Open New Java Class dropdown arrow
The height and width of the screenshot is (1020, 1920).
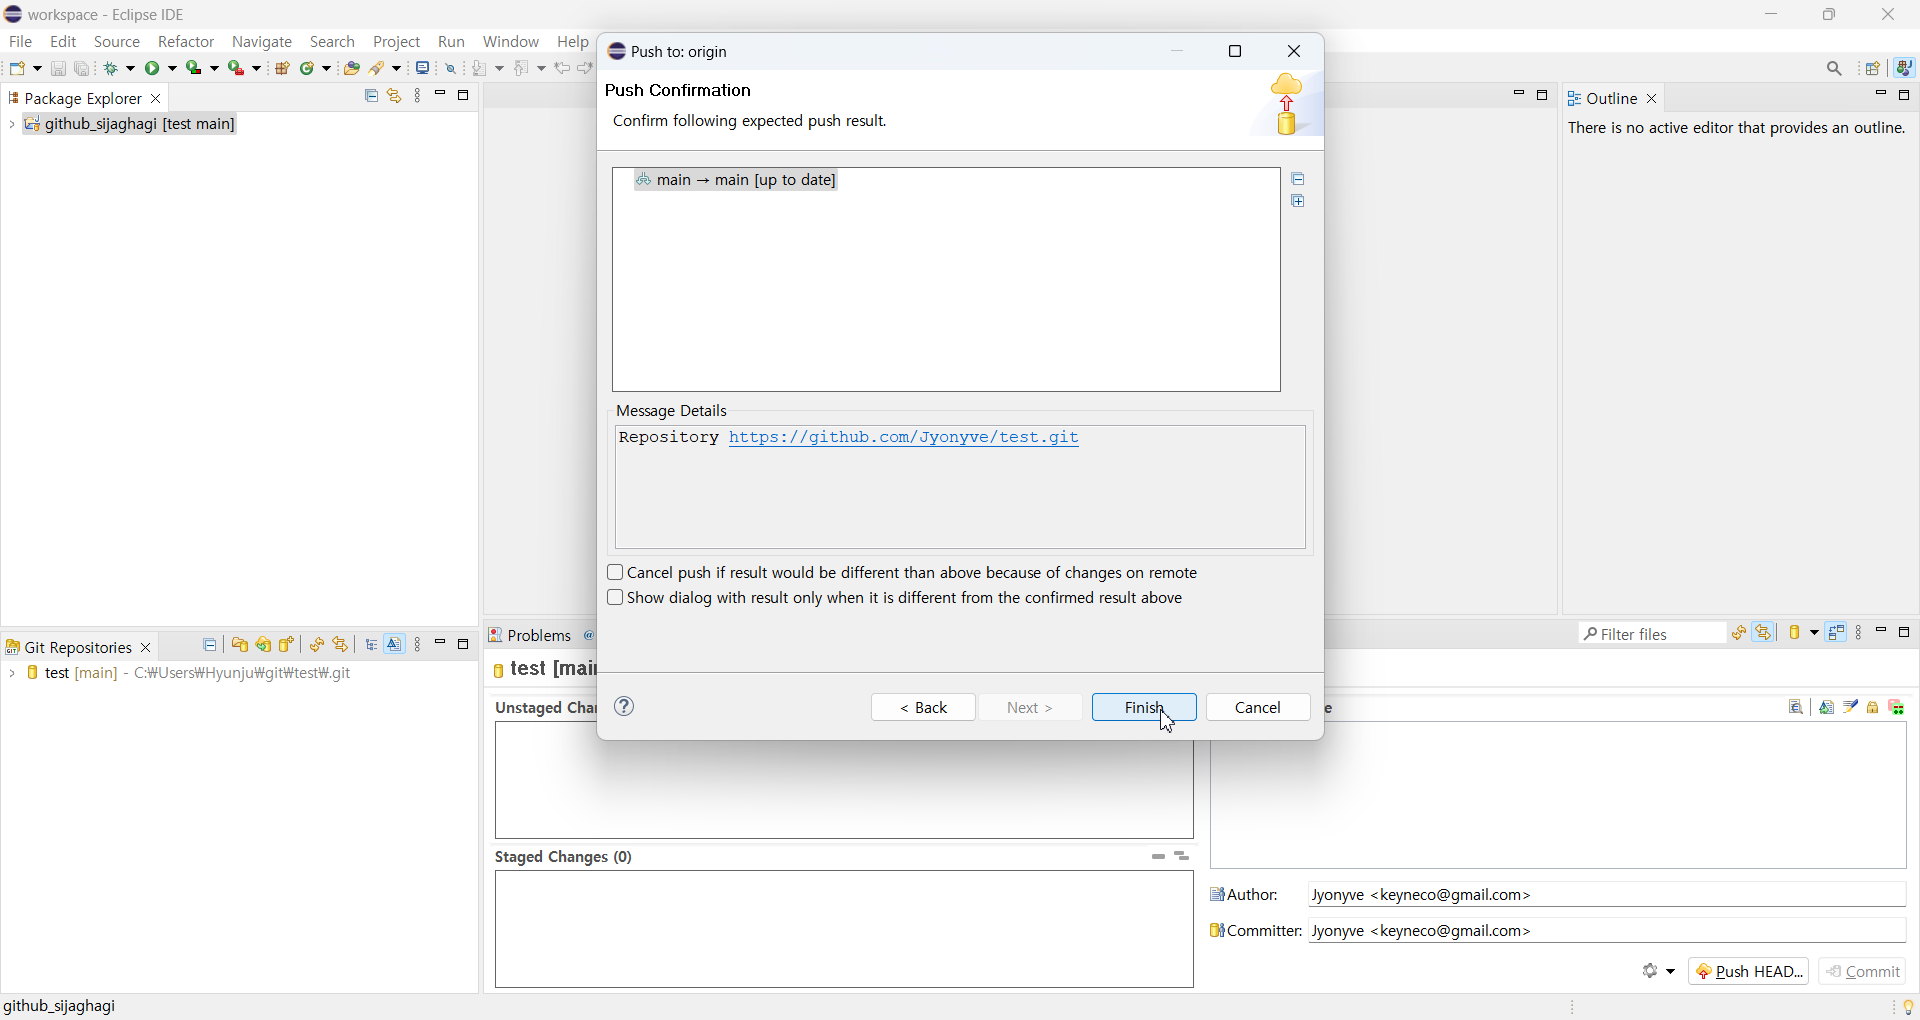[x=327, y=69]
